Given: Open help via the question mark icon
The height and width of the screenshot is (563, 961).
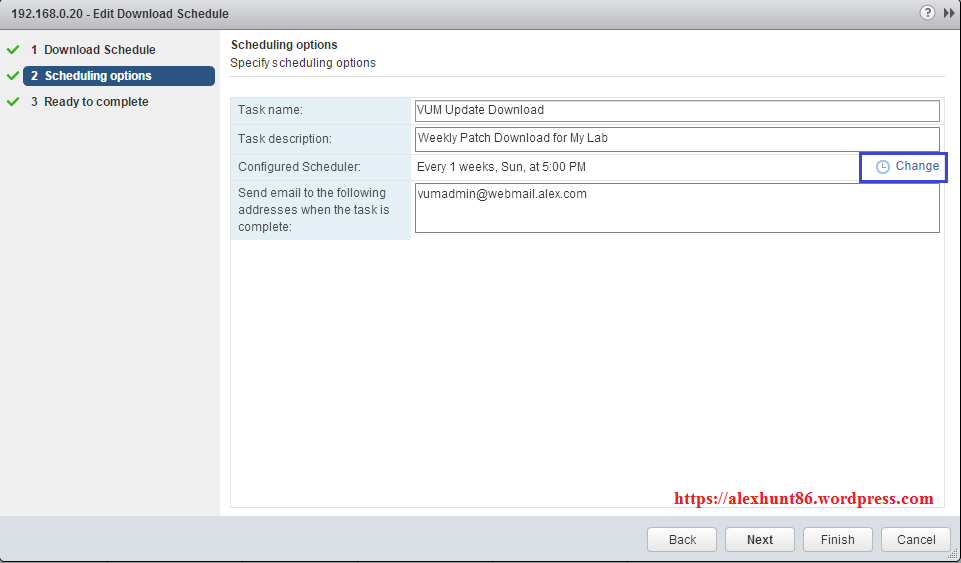Looking at the screenshot, I should [927, 13].
